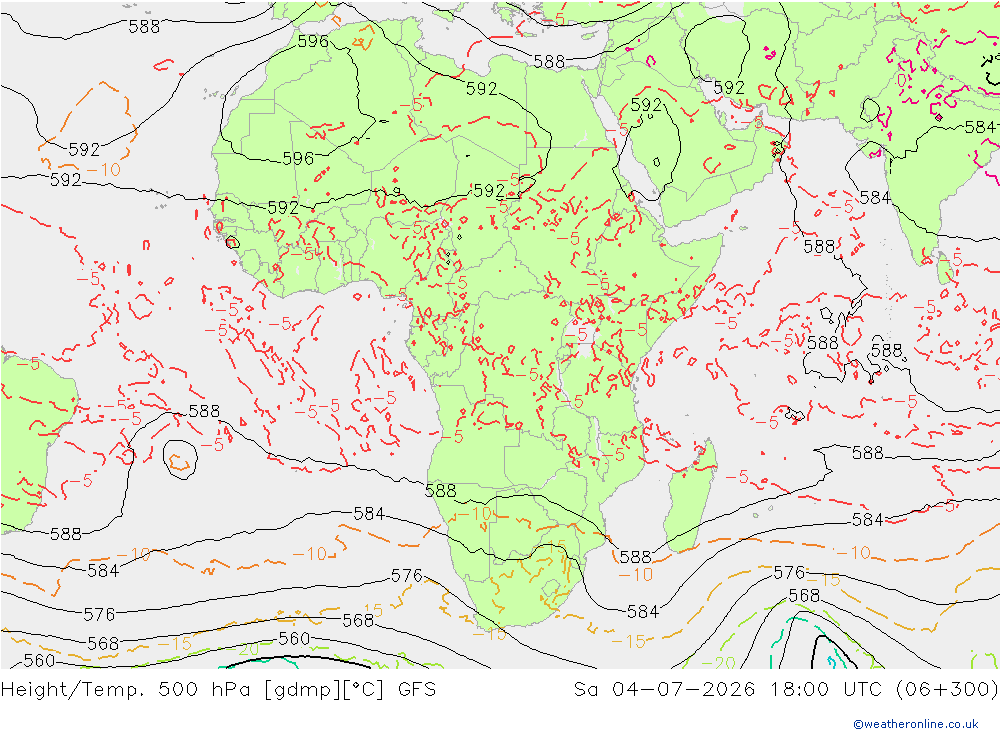
Task: Click the "596" label off Morocco's northwest coast
Action: [x=313, y=41]
